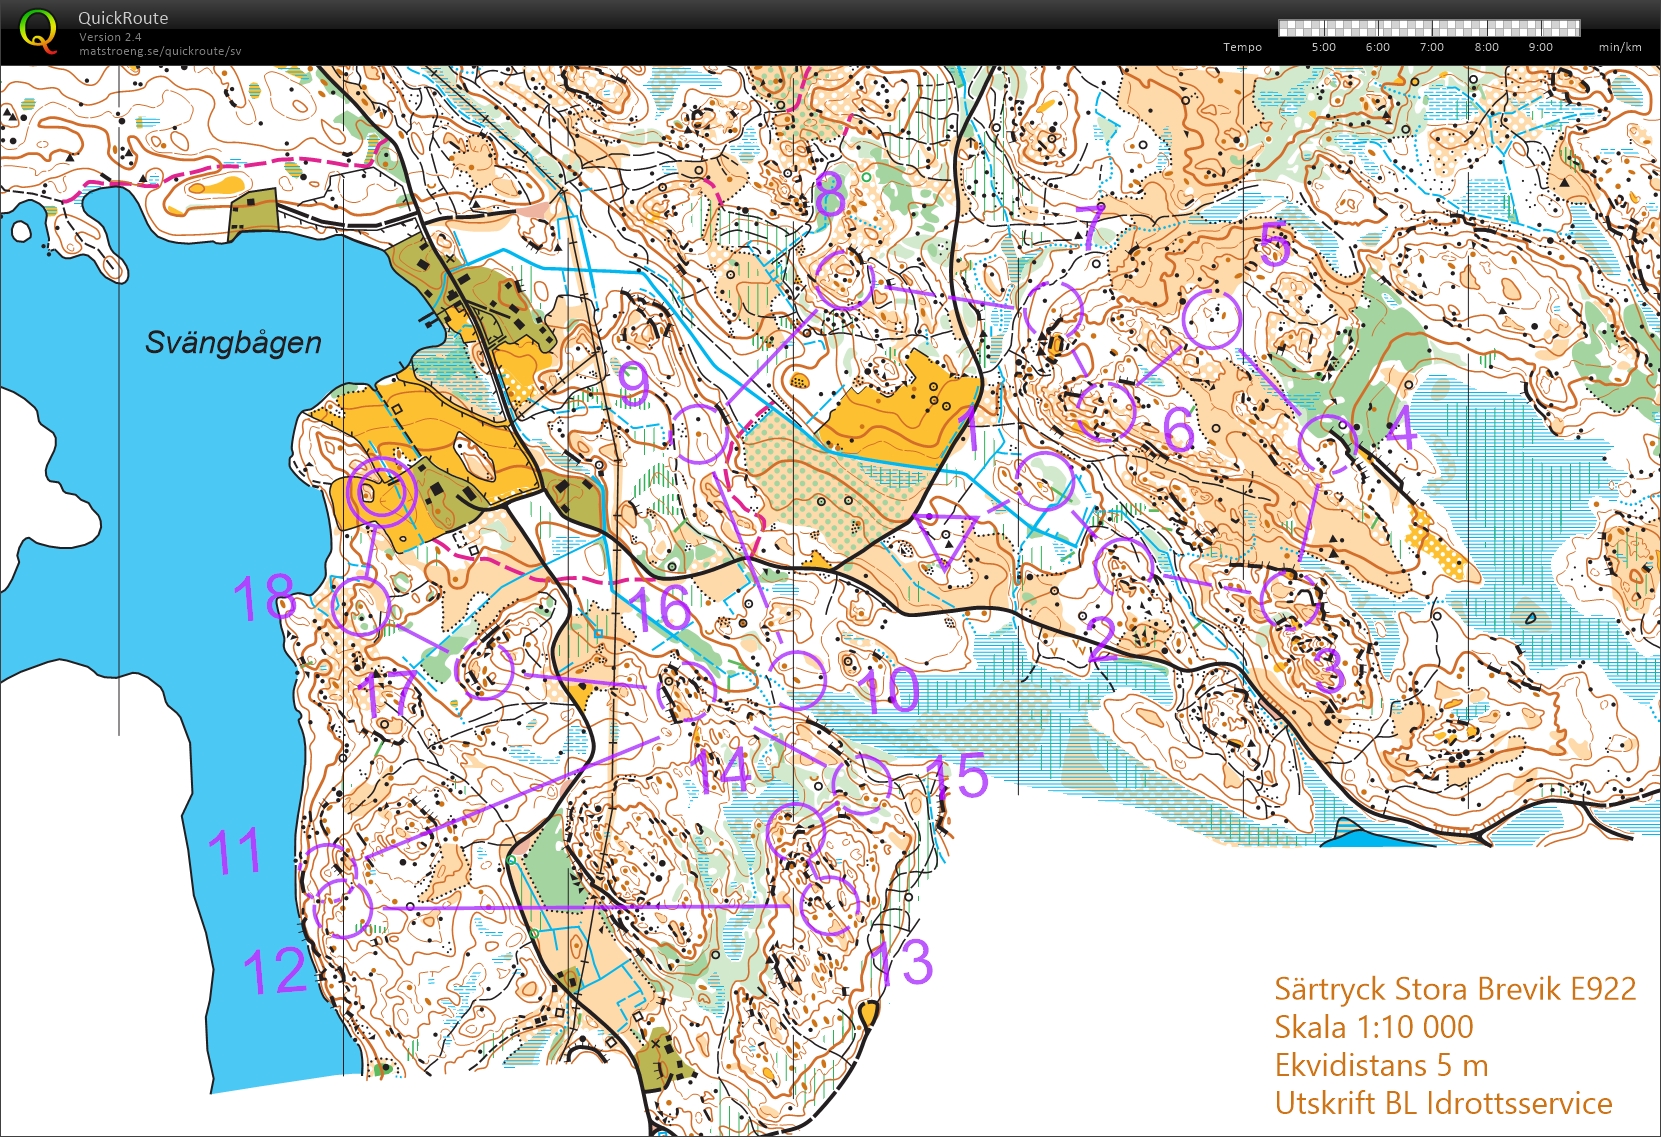Click the start triangle on the map
The image size is (1661, 1137).
945,538
